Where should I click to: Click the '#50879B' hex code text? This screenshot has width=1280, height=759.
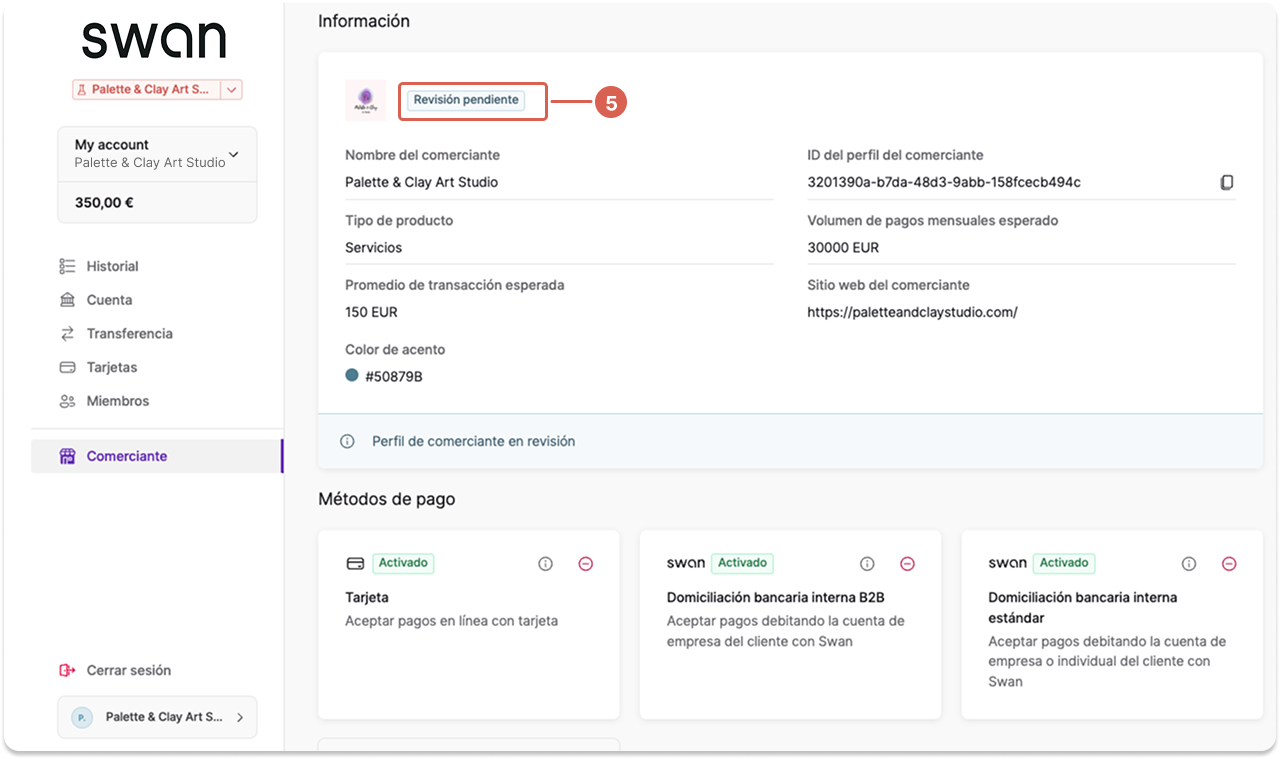[394, 377]
